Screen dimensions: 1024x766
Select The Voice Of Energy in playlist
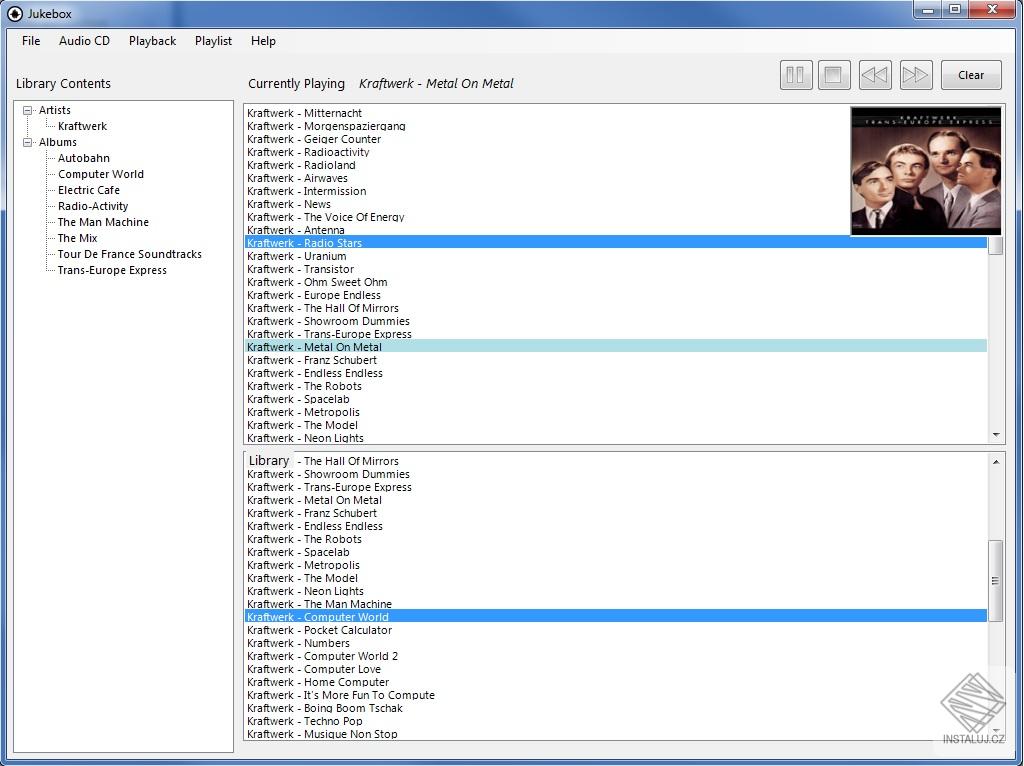coord(325,217)
